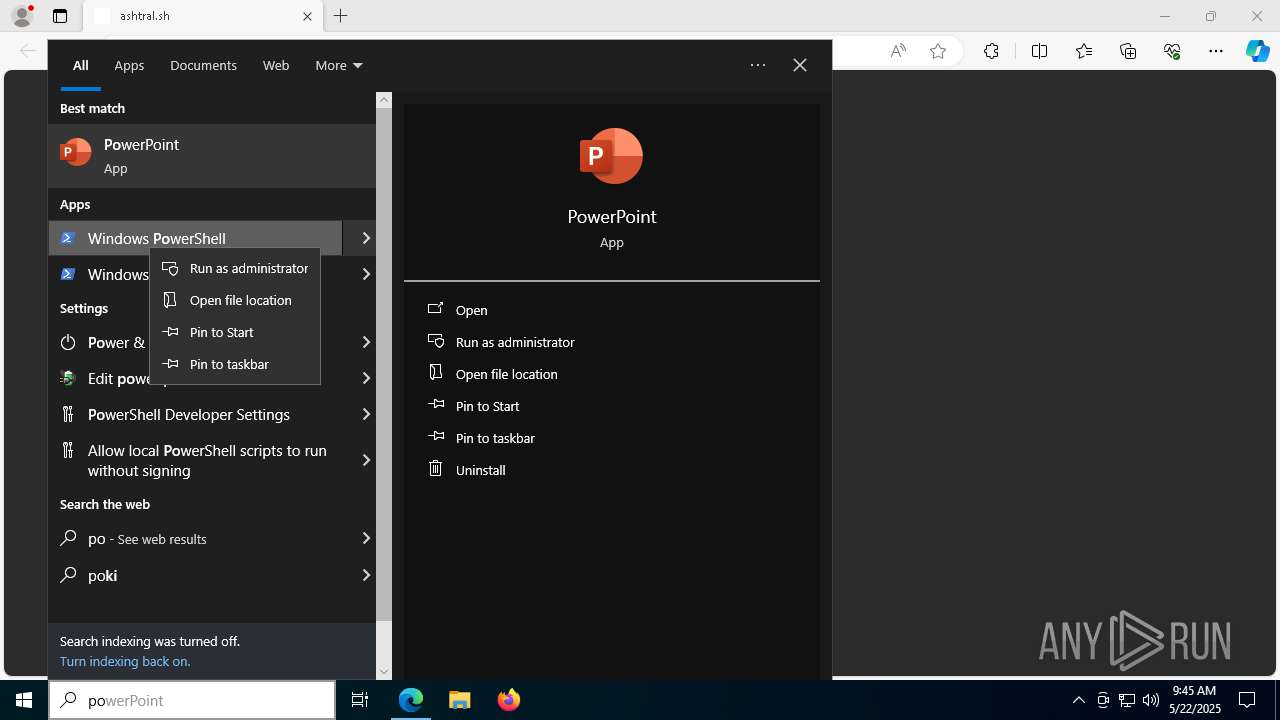The width and height of the screenshot is (1280, 720).
Task: Open Task View on taskbar
Action: point(360,700)
